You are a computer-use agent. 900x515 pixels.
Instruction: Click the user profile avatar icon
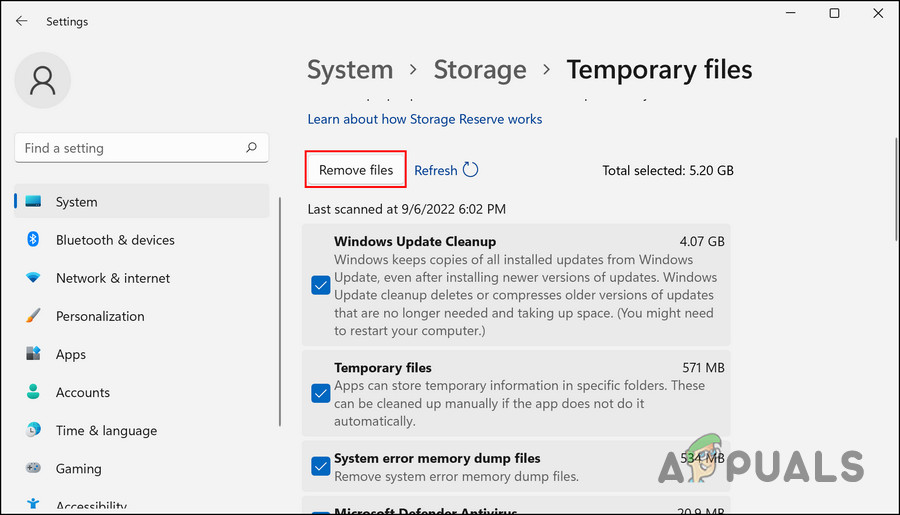43,80
